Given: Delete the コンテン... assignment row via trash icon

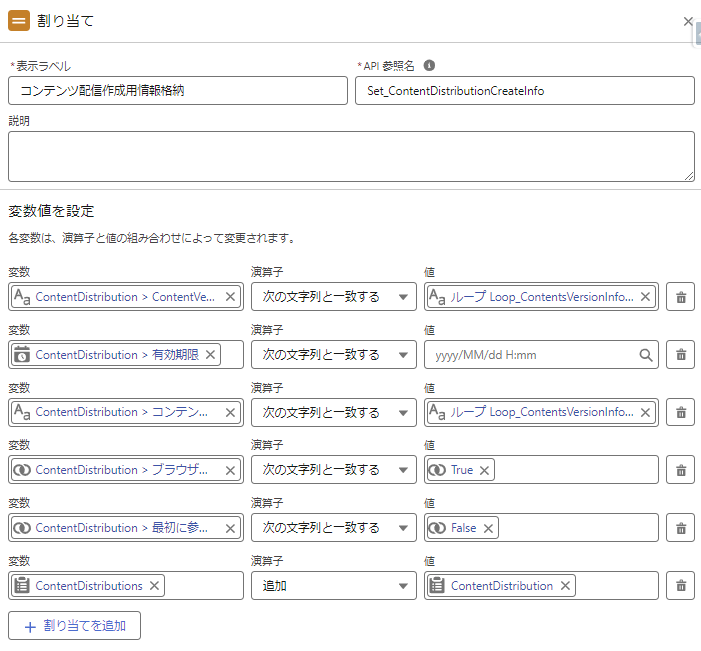Looking at the screenshot, I should [680, 412].
